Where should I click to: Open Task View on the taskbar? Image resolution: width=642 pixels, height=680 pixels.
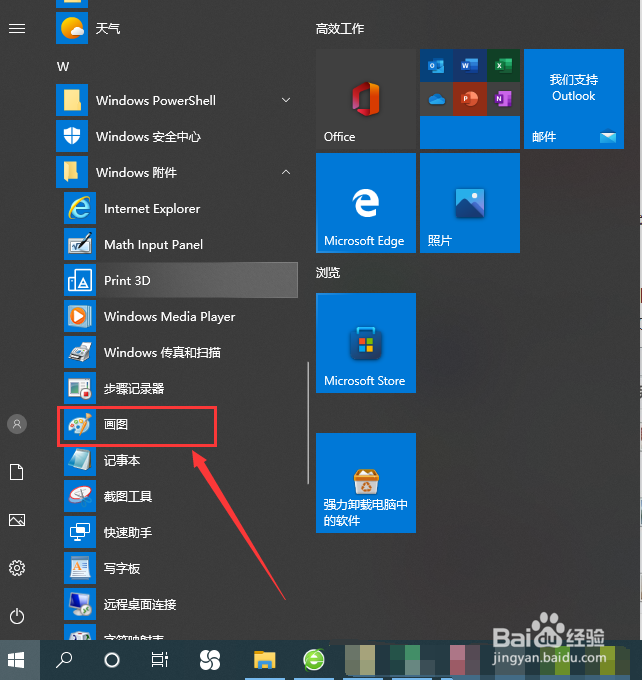(x=160, y=660)
